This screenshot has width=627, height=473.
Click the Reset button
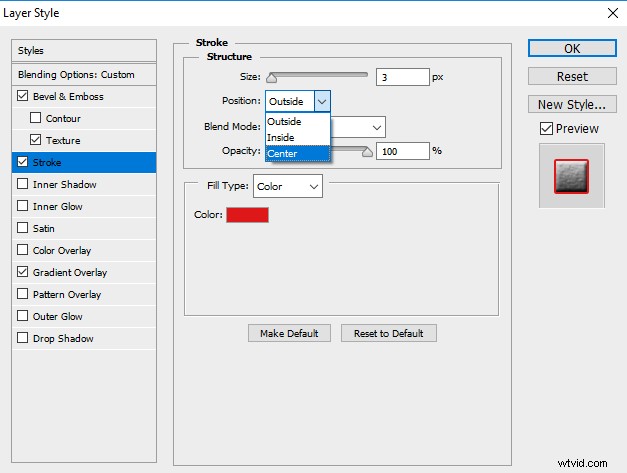tap(572, 76)
